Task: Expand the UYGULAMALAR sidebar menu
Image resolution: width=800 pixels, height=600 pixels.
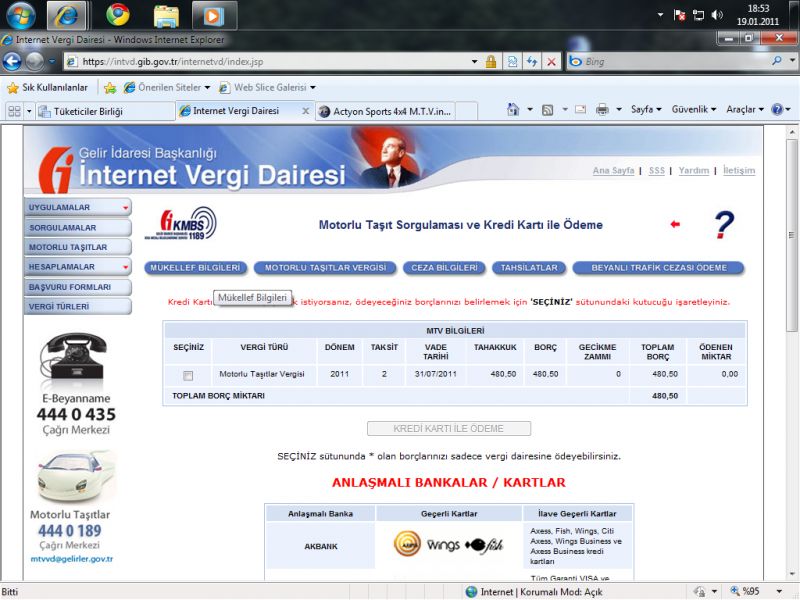Action: (77, 207)
